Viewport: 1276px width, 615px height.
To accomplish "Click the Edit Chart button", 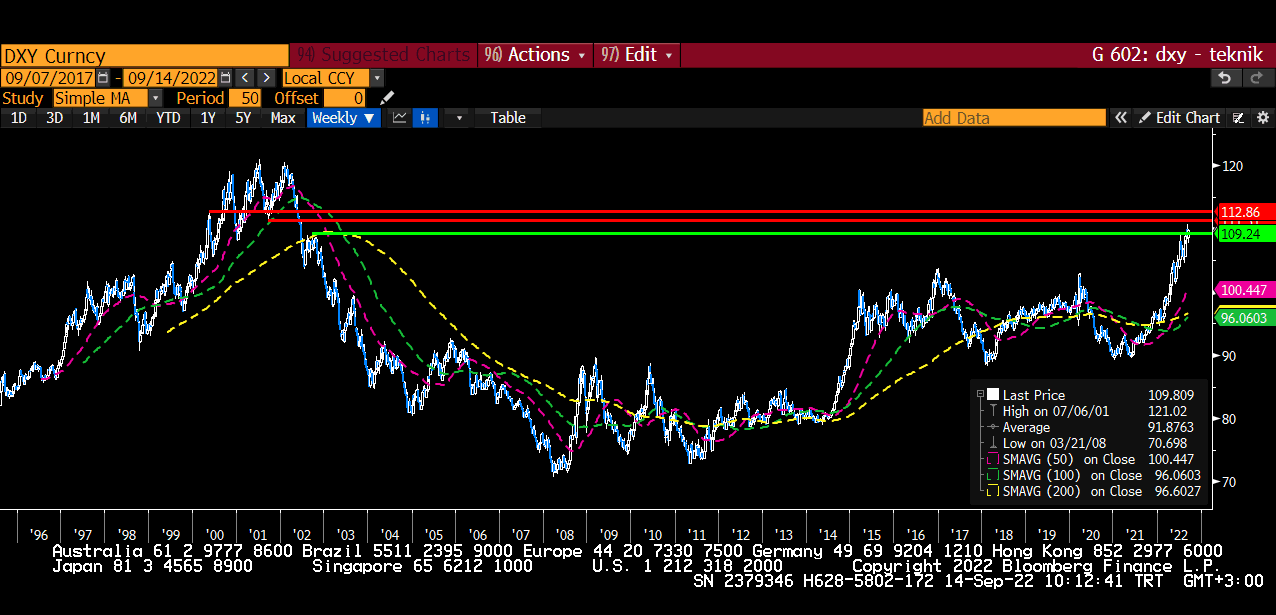I will point(1180,118).
